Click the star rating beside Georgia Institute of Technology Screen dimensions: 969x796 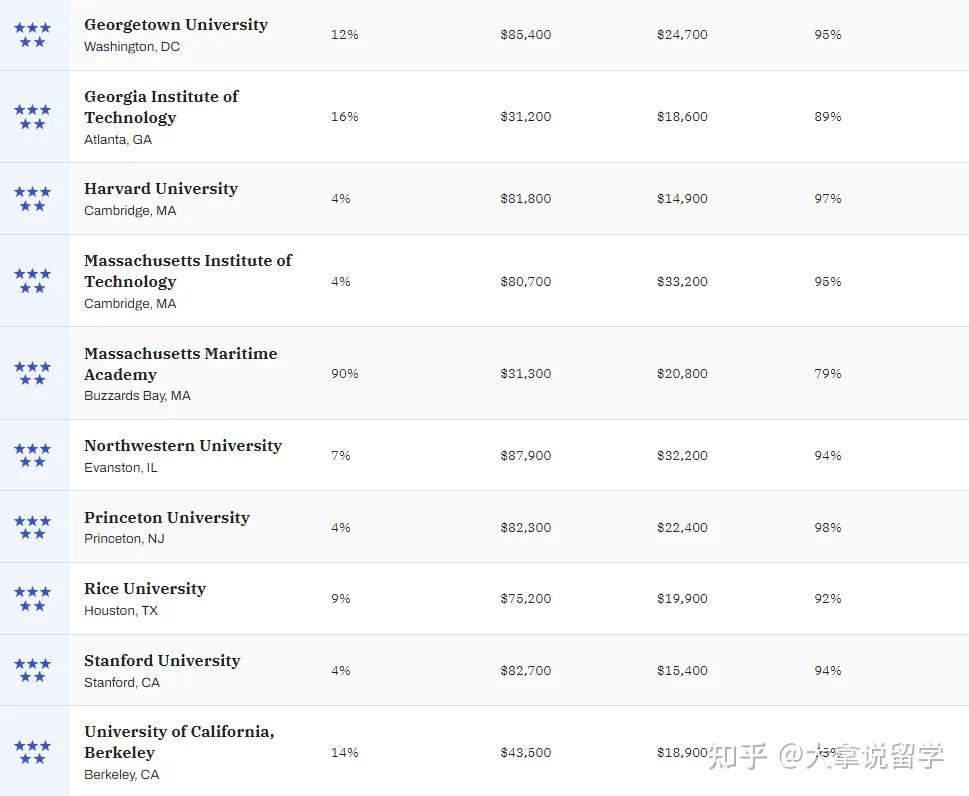32,117
